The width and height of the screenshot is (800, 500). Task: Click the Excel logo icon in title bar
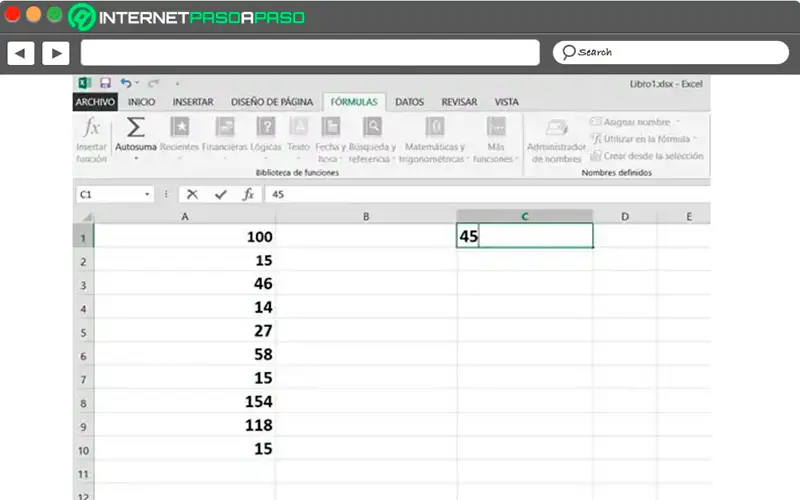[85, 83]
